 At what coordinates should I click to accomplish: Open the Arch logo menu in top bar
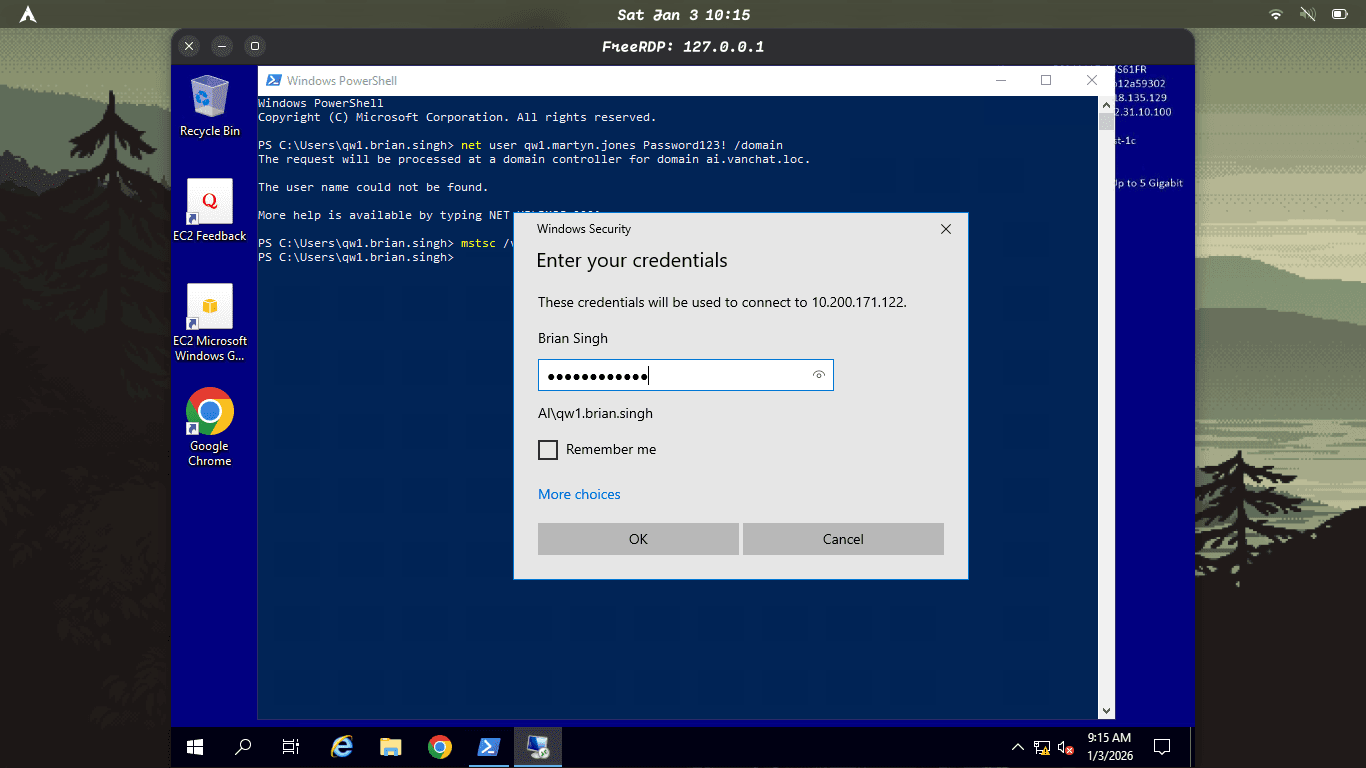(x=28, y=14)
